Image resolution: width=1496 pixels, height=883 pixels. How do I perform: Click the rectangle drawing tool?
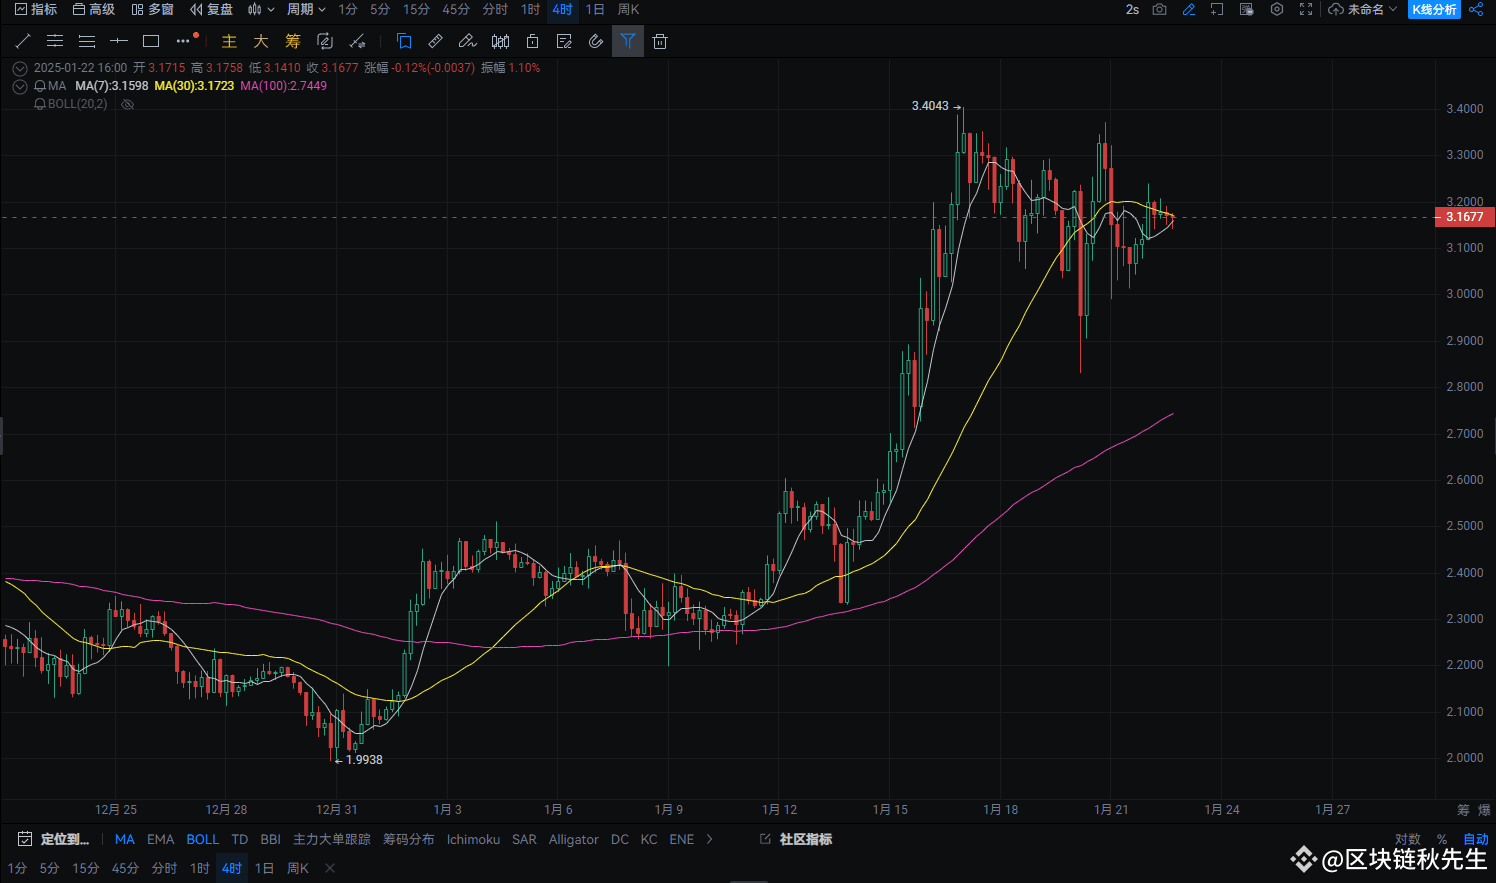tap(151, 41)
